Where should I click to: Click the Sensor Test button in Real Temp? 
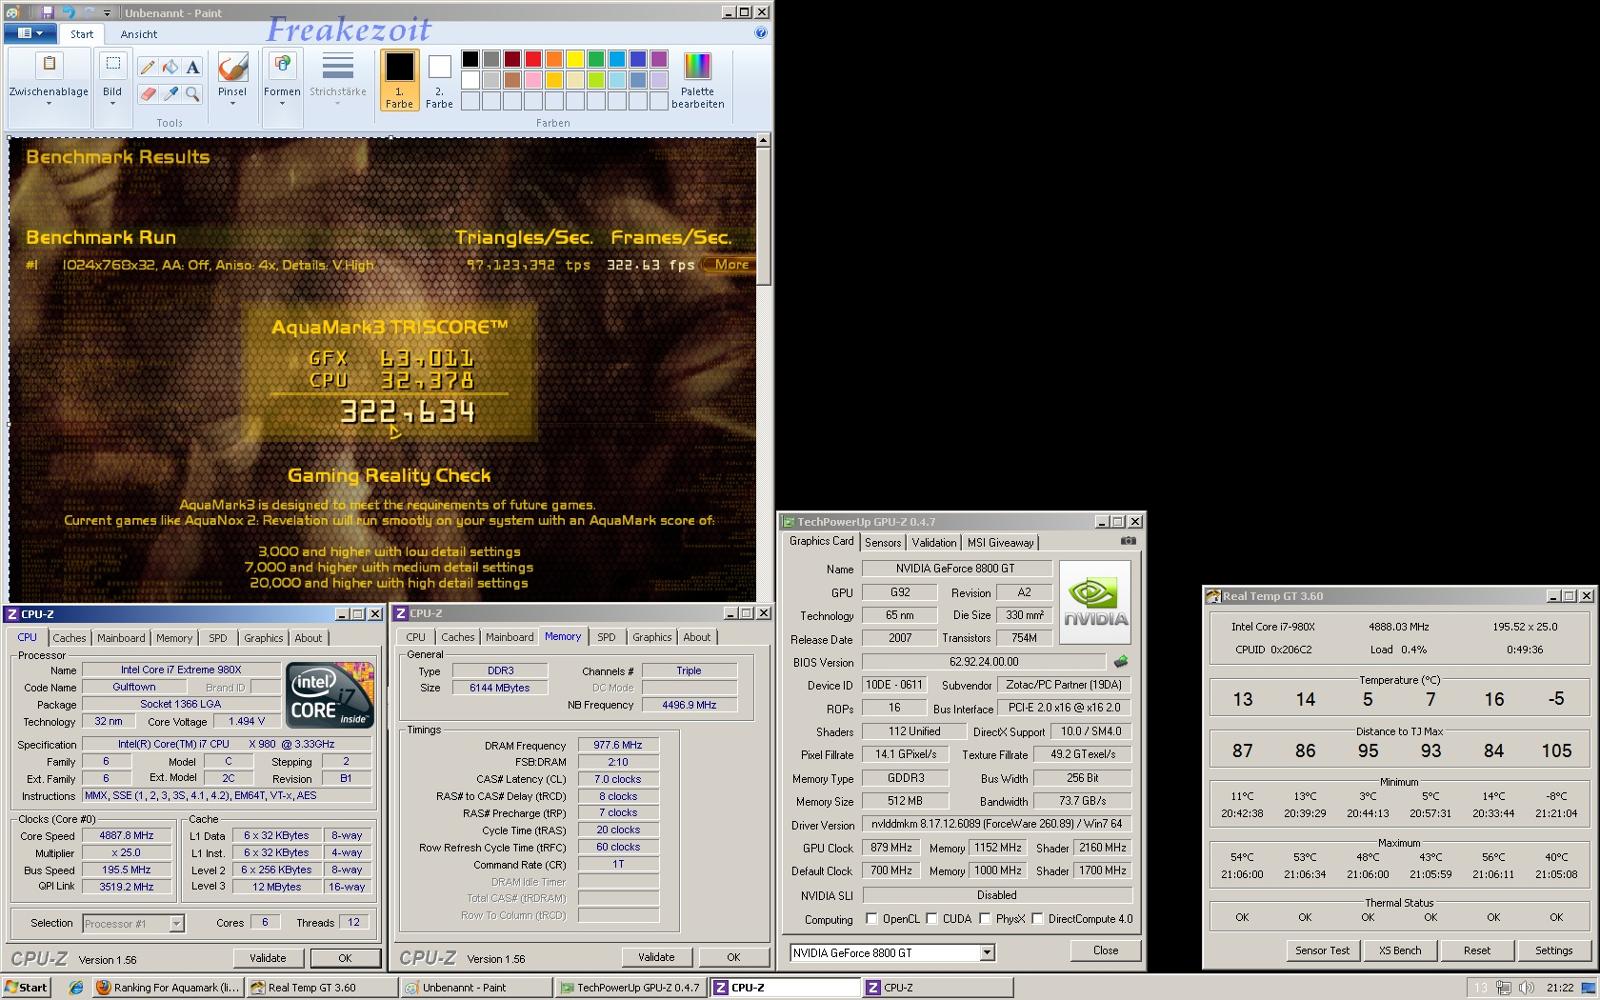[1322, 950]
